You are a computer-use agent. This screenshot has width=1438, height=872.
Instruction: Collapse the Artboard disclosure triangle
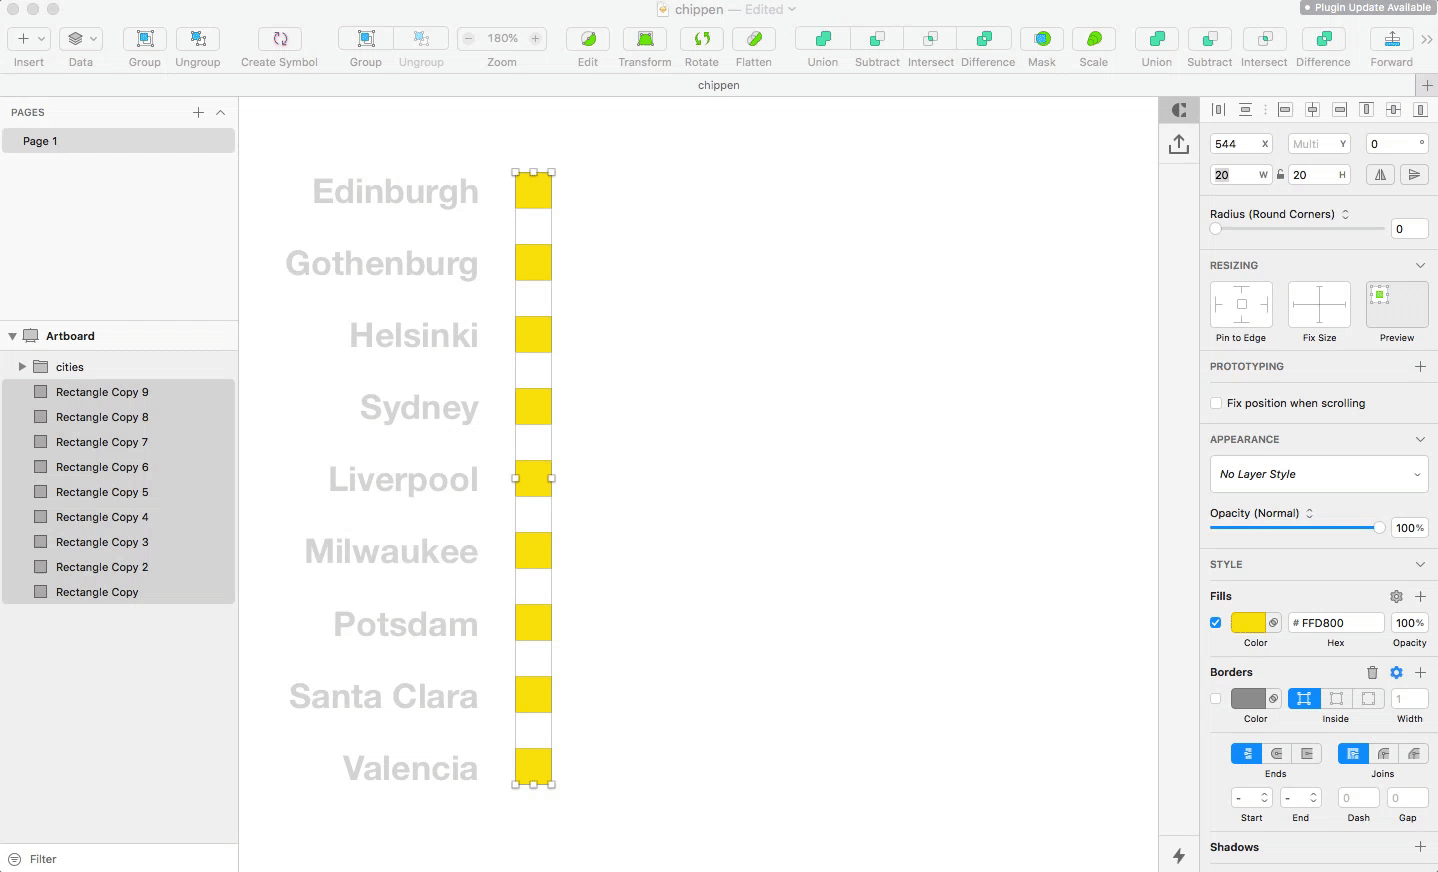point(12,336)
